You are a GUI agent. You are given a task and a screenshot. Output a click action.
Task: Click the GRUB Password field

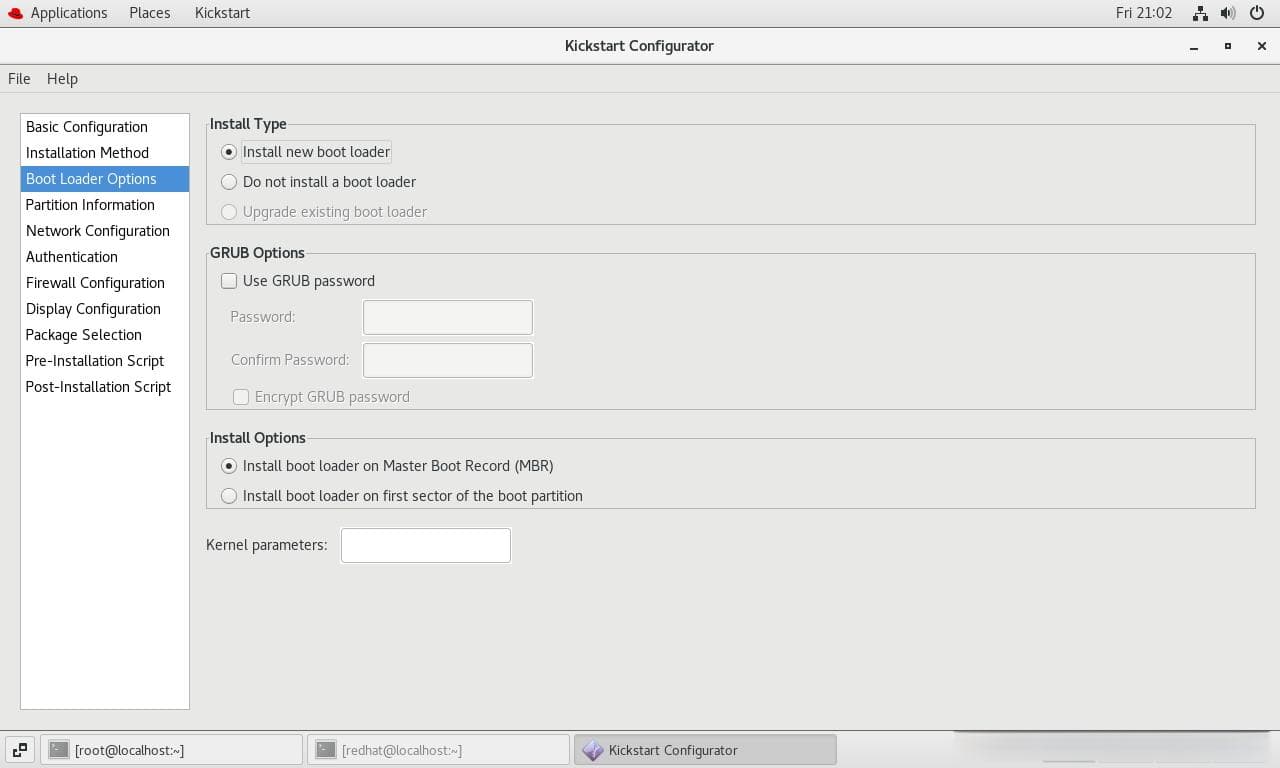(447, 317)
